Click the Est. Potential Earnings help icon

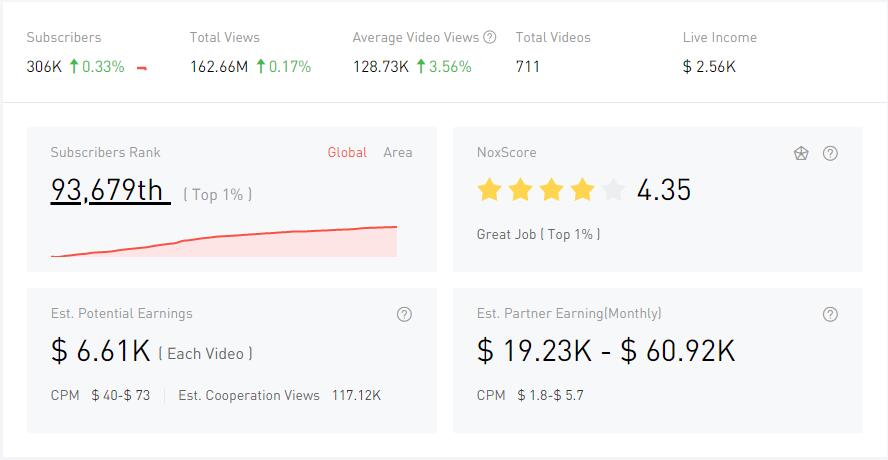404,314
